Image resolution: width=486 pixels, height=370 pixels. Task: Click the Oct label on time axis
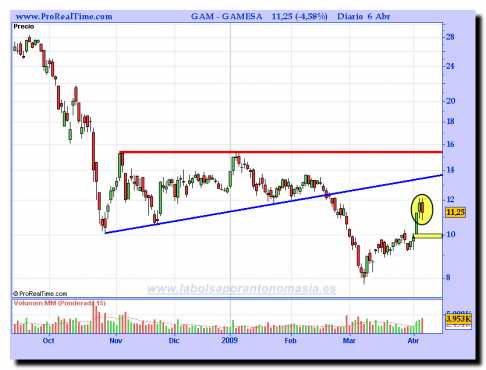48,340
